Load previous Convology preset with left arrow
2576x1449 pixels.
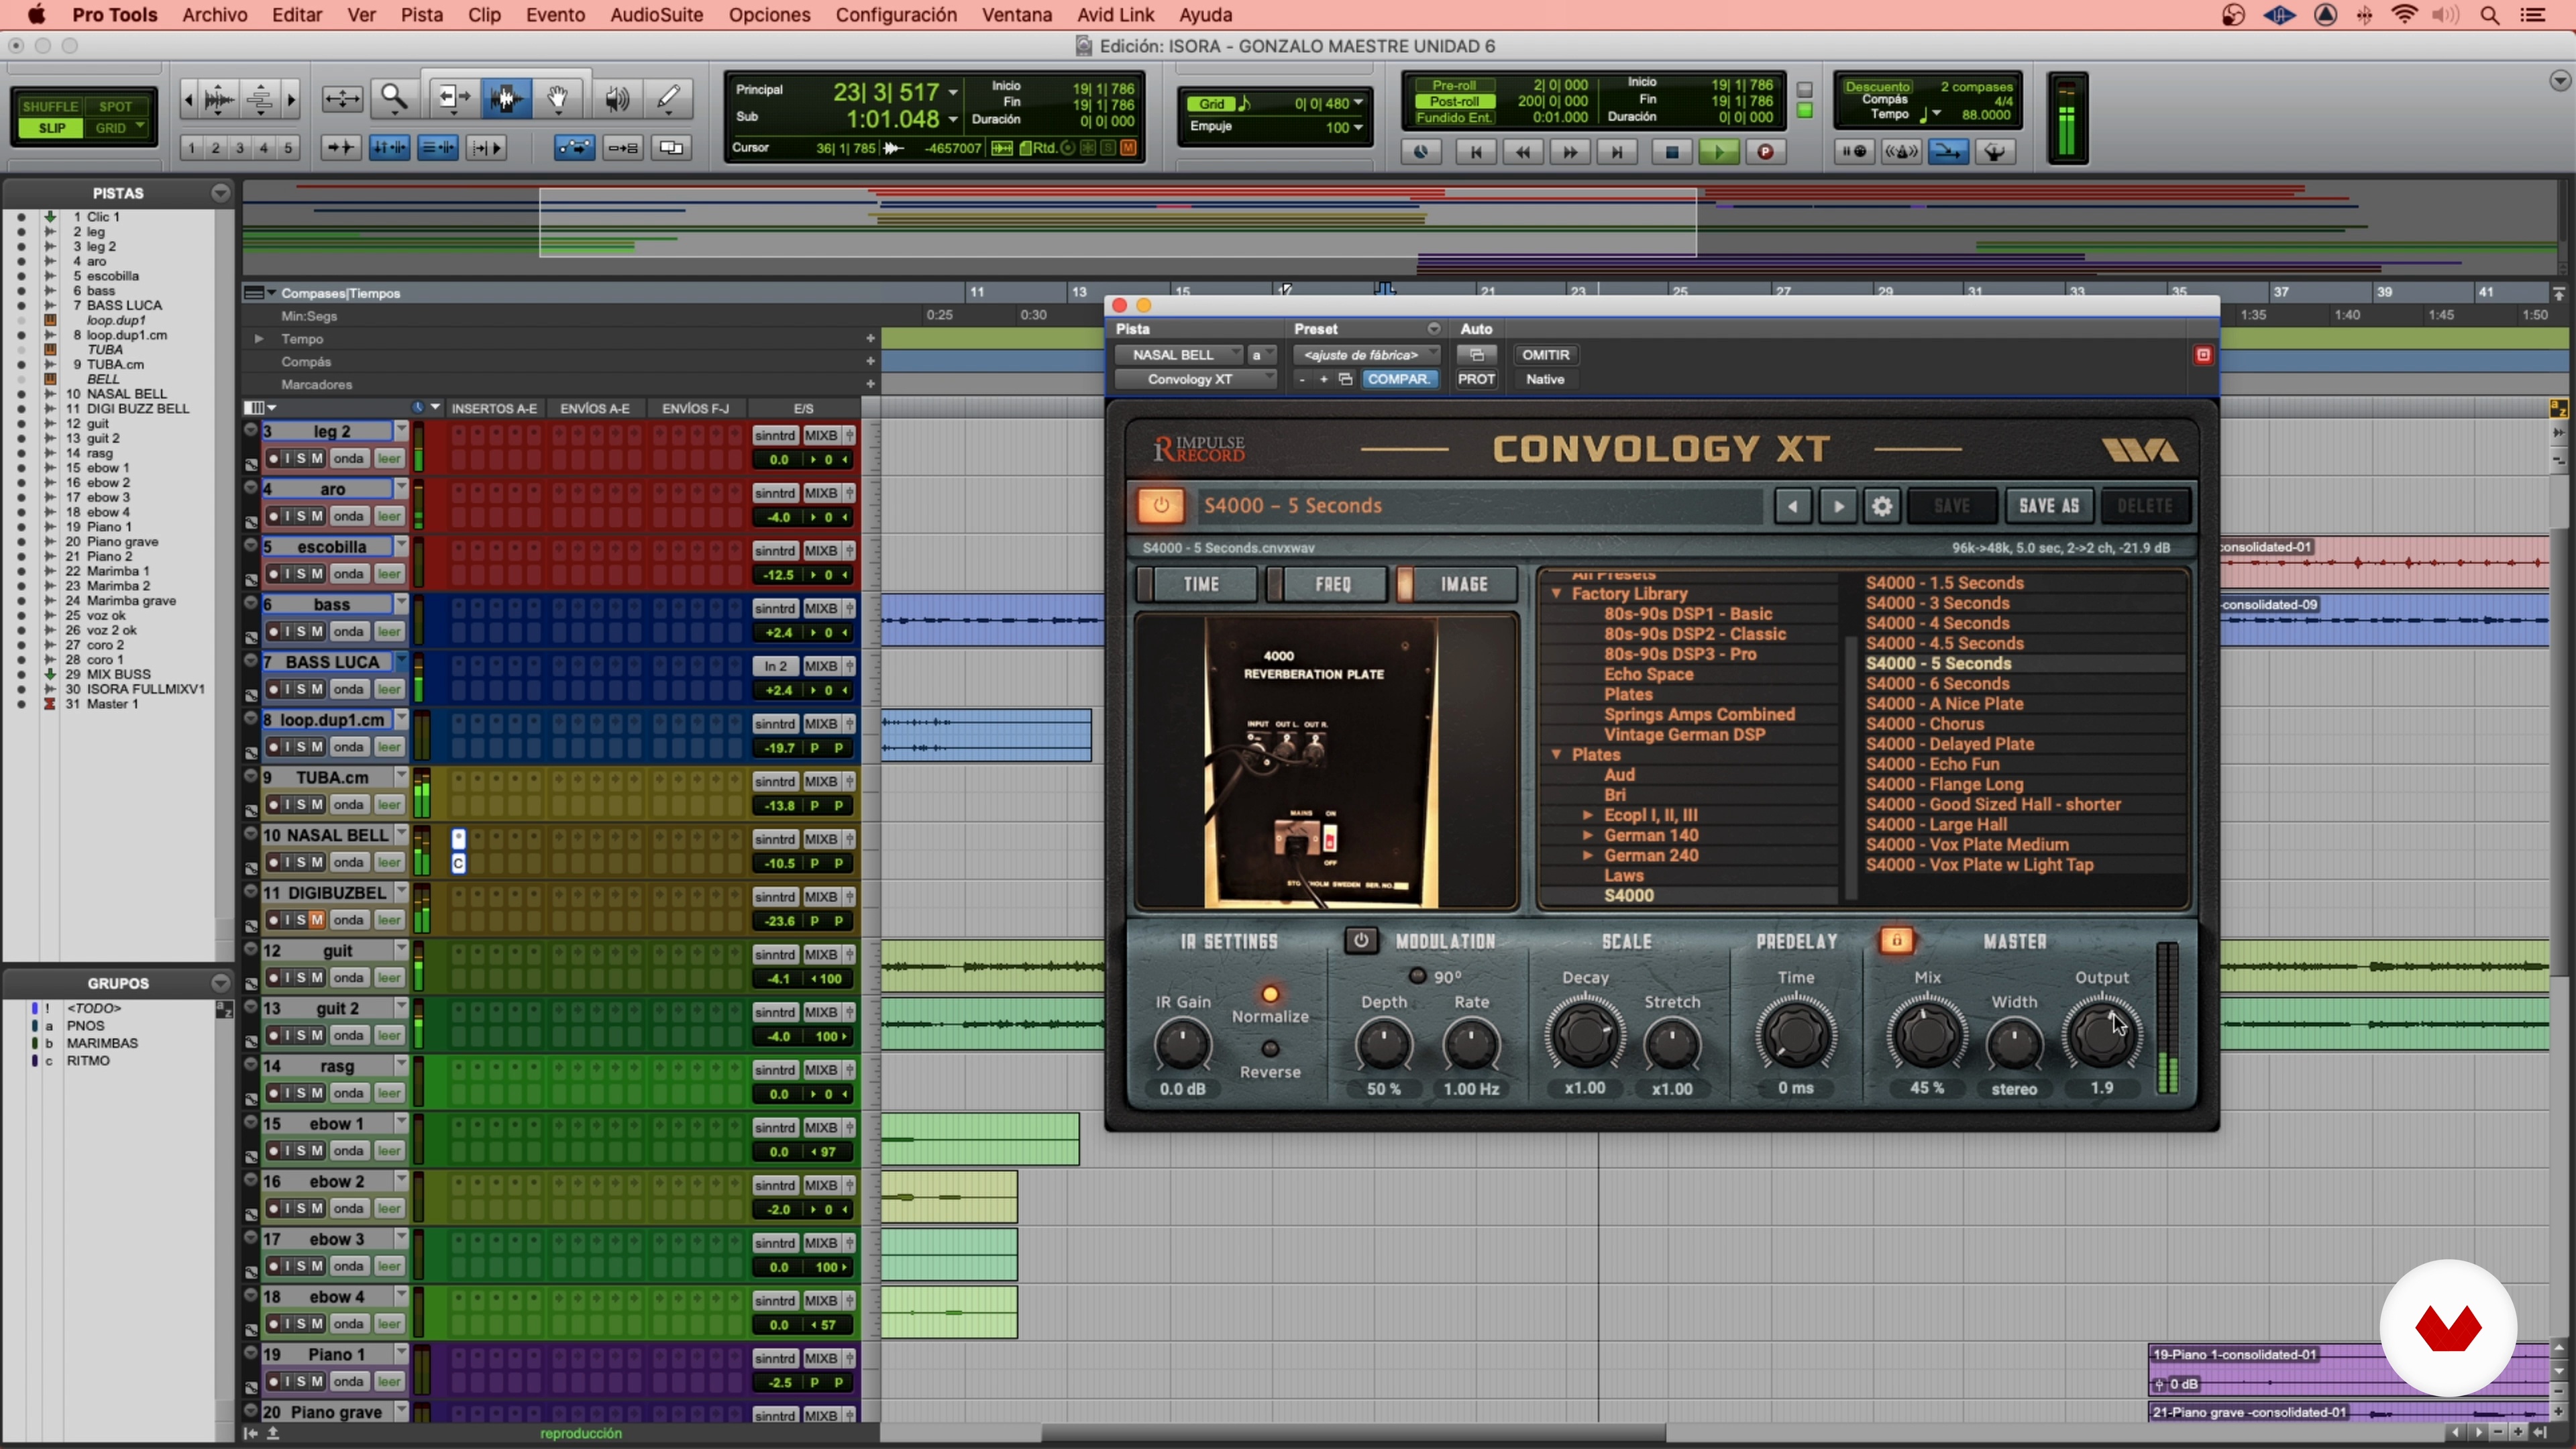click(1792, 506)
